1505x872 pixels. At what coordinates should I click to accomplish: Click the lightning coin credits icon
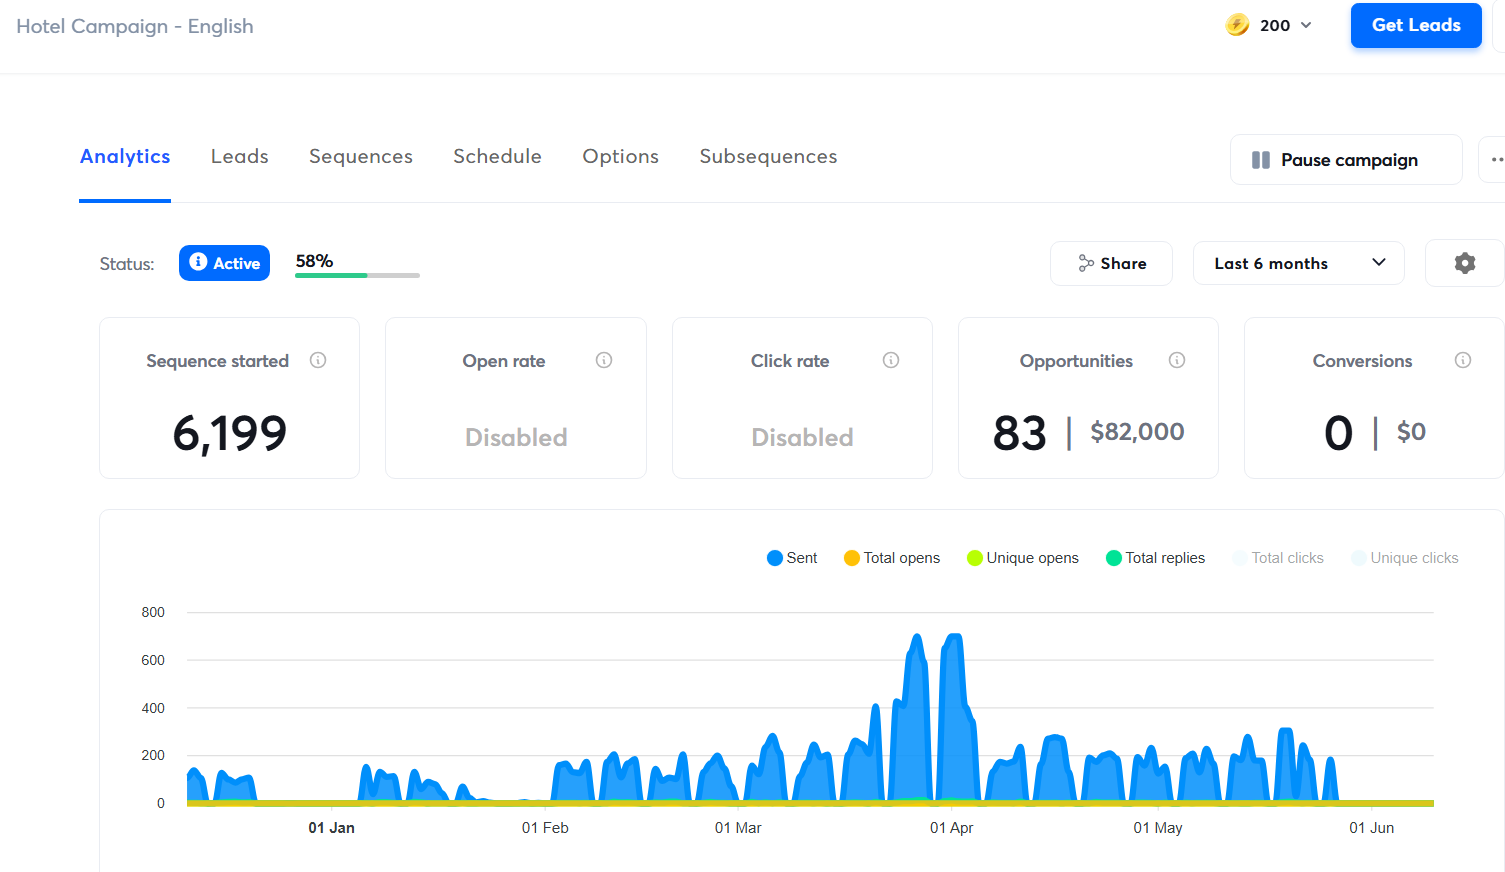[1237, 25]
